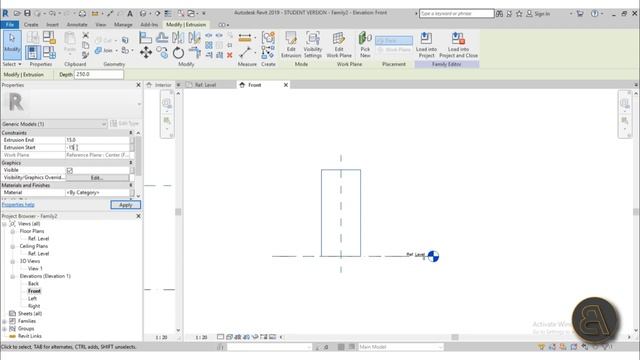Image resolution: width=640 pixels, height=360 pixels.
Task: Click Pick New work plane
Action: click(365, 45)
